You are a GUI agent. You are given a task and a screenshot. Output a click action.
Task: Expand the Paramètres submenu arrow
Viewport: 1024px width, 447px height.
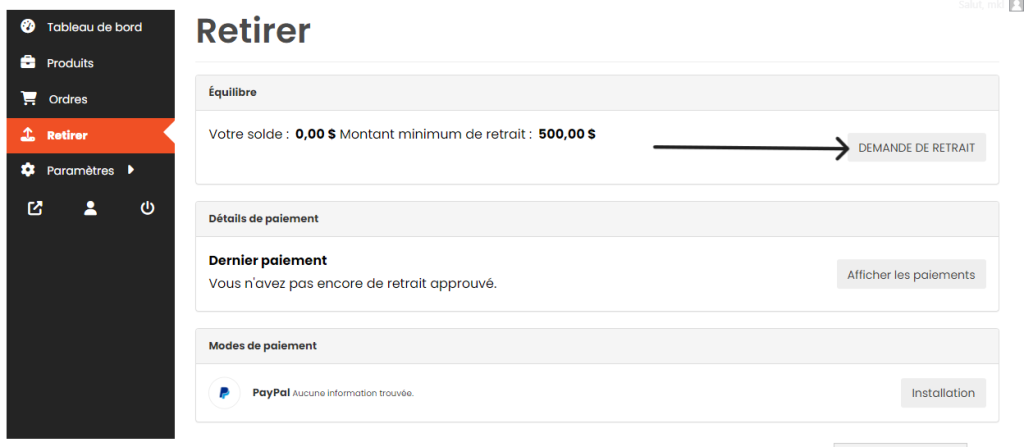(131, 170)
